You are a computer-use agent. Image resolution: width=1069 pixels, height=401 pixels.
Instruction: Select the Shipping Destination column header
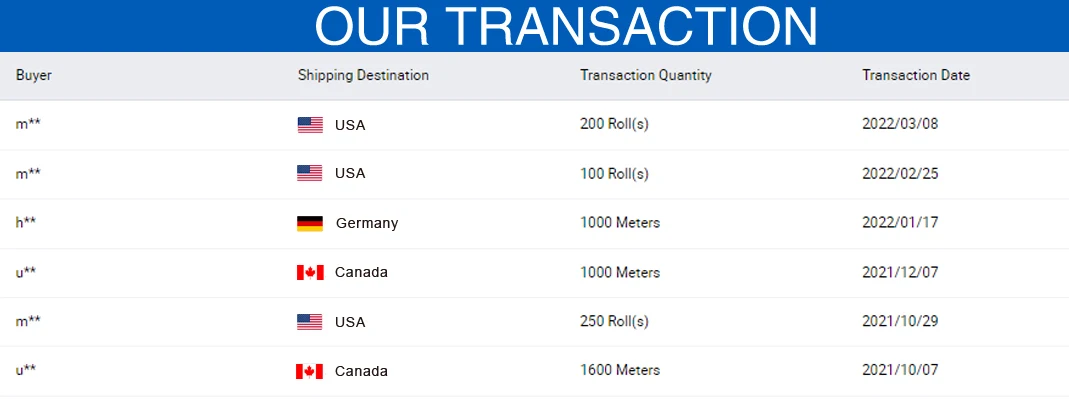click(x=363, y=76)
